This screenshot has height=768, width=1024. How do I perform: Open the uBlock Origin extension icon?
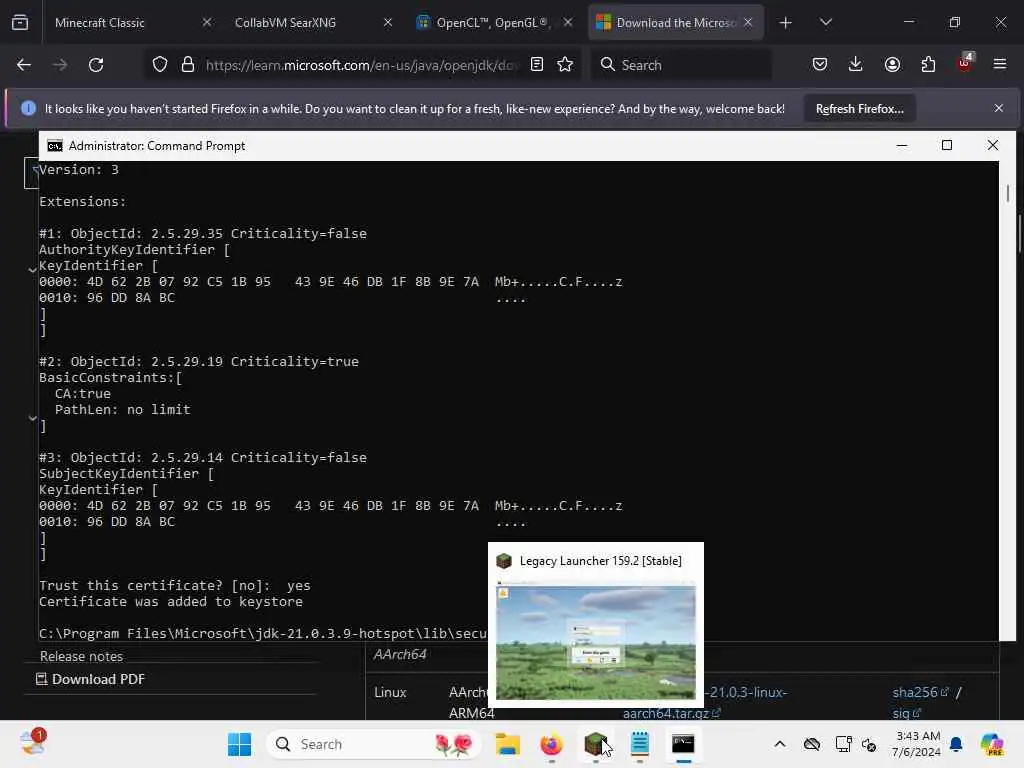coord(965,63)
